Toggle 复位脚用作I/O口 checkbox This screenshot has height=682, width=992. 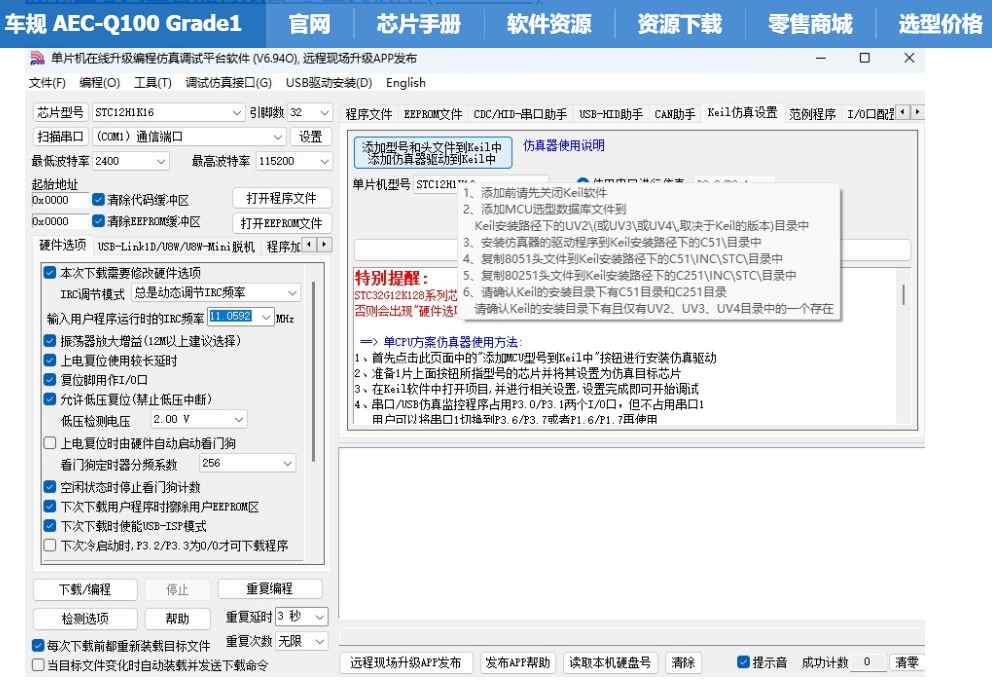(50, 380)
